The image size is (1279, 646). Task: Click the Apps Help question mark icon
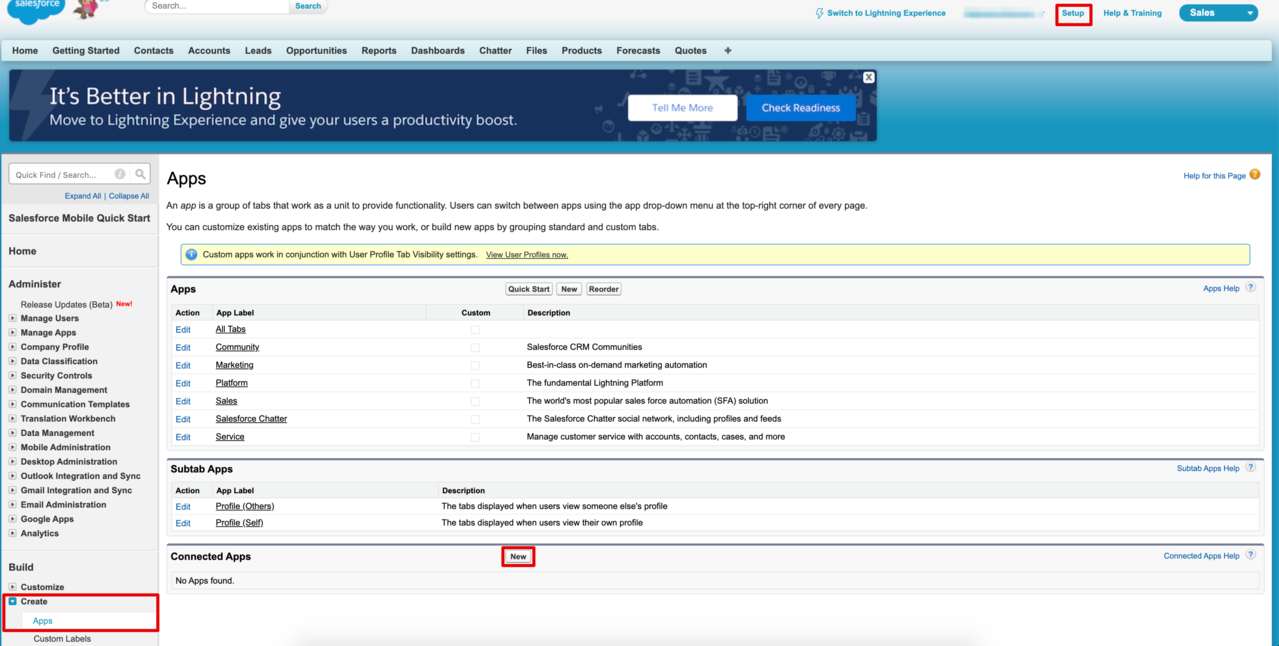(1250, 288)
